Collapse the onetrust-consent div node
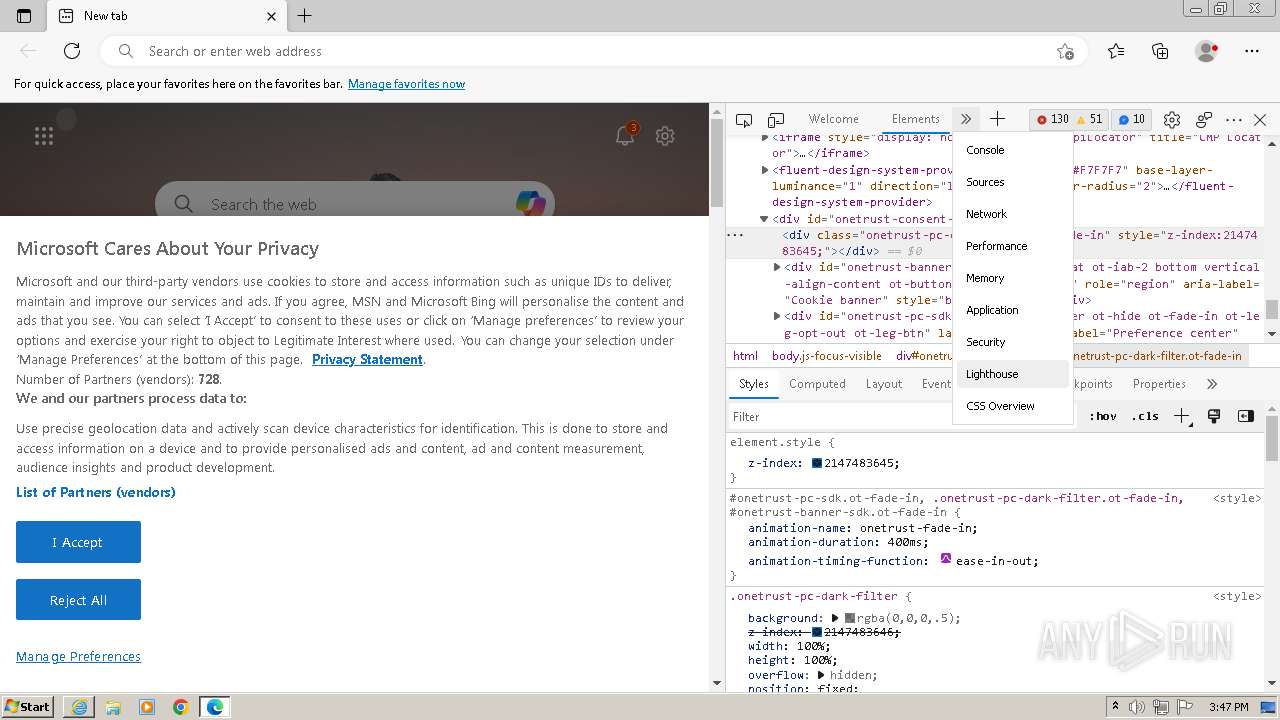This screenshot has width=1280, height=720. click(764, 219)
